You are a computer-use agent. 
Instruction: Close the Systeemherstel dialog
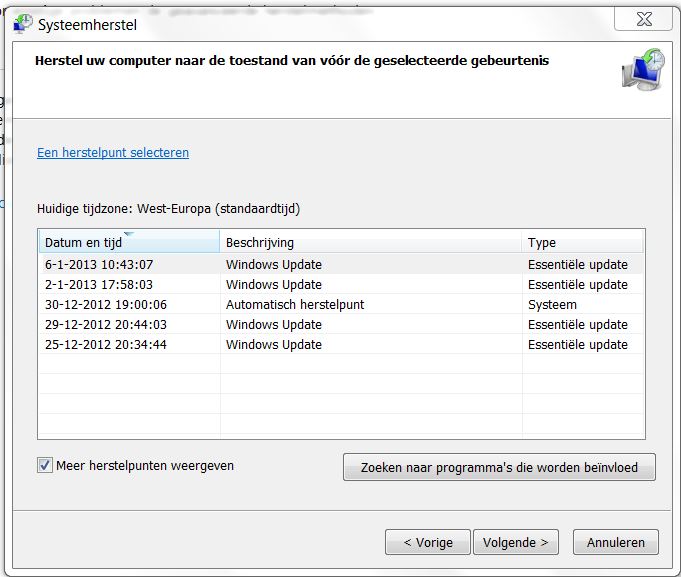tap(643, 19)
